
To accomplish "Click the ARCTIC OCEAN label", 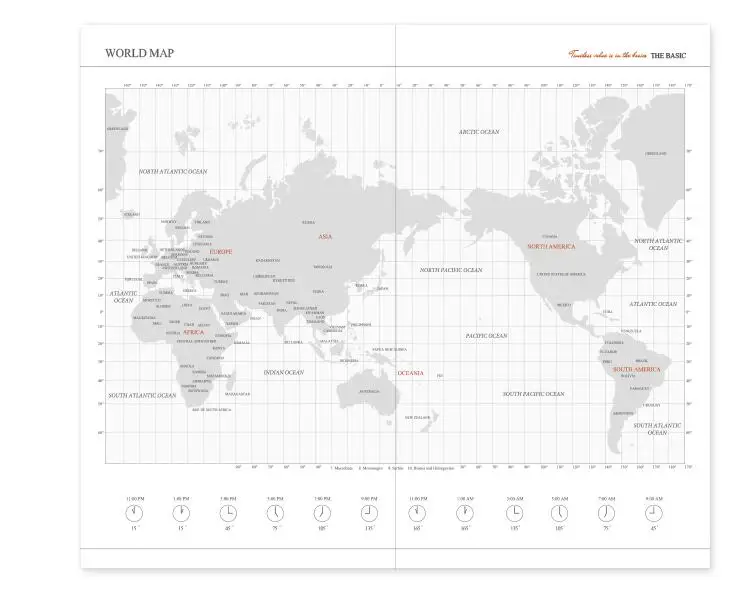I will (479, 132).
